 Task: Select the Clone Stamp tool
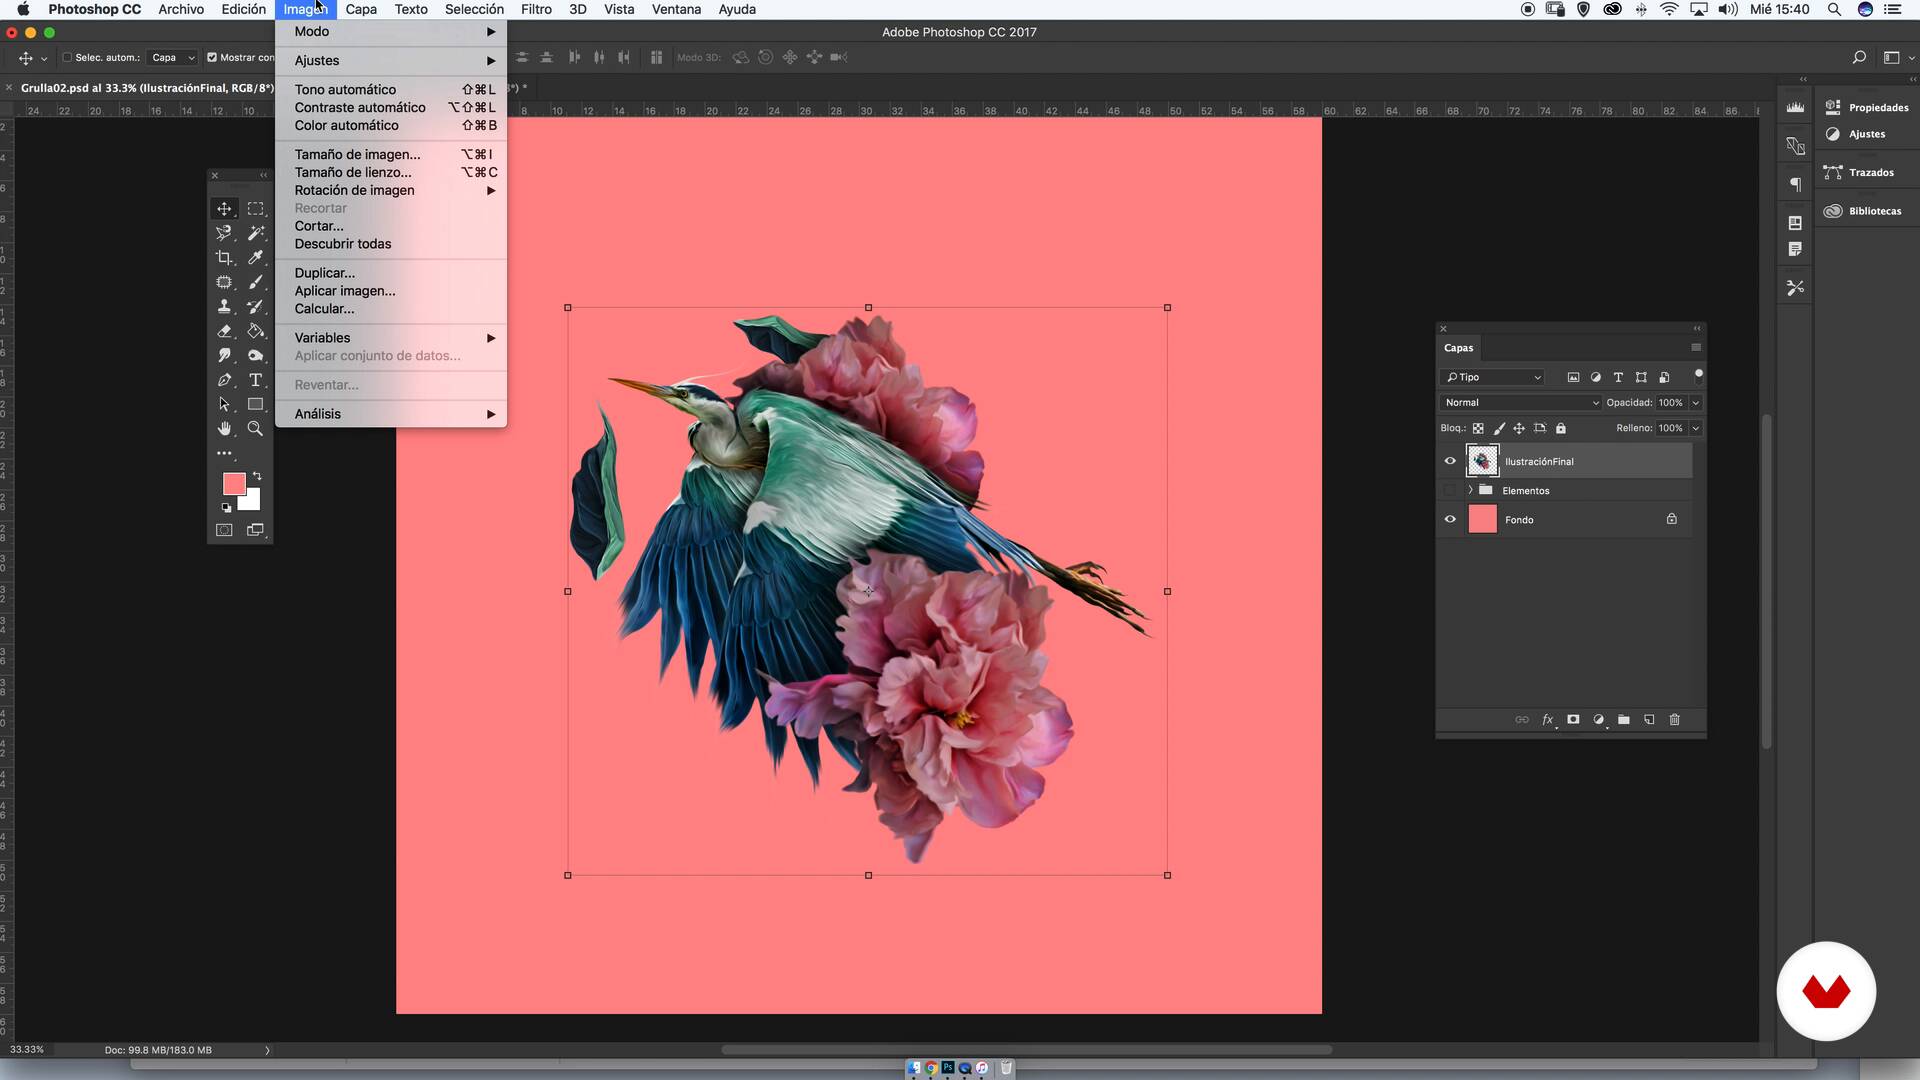[x=224, y=307]
